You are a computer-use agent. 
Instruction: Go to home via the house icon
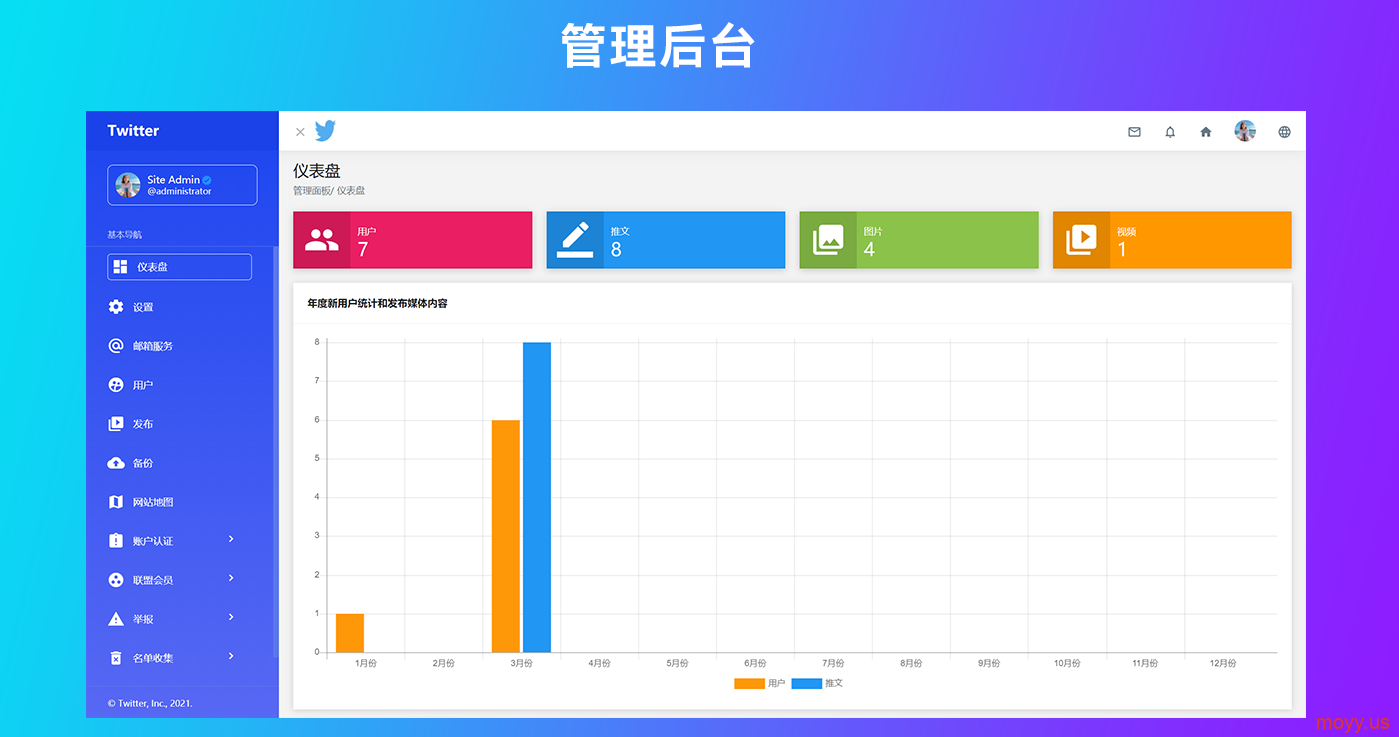coord(1206,132)
